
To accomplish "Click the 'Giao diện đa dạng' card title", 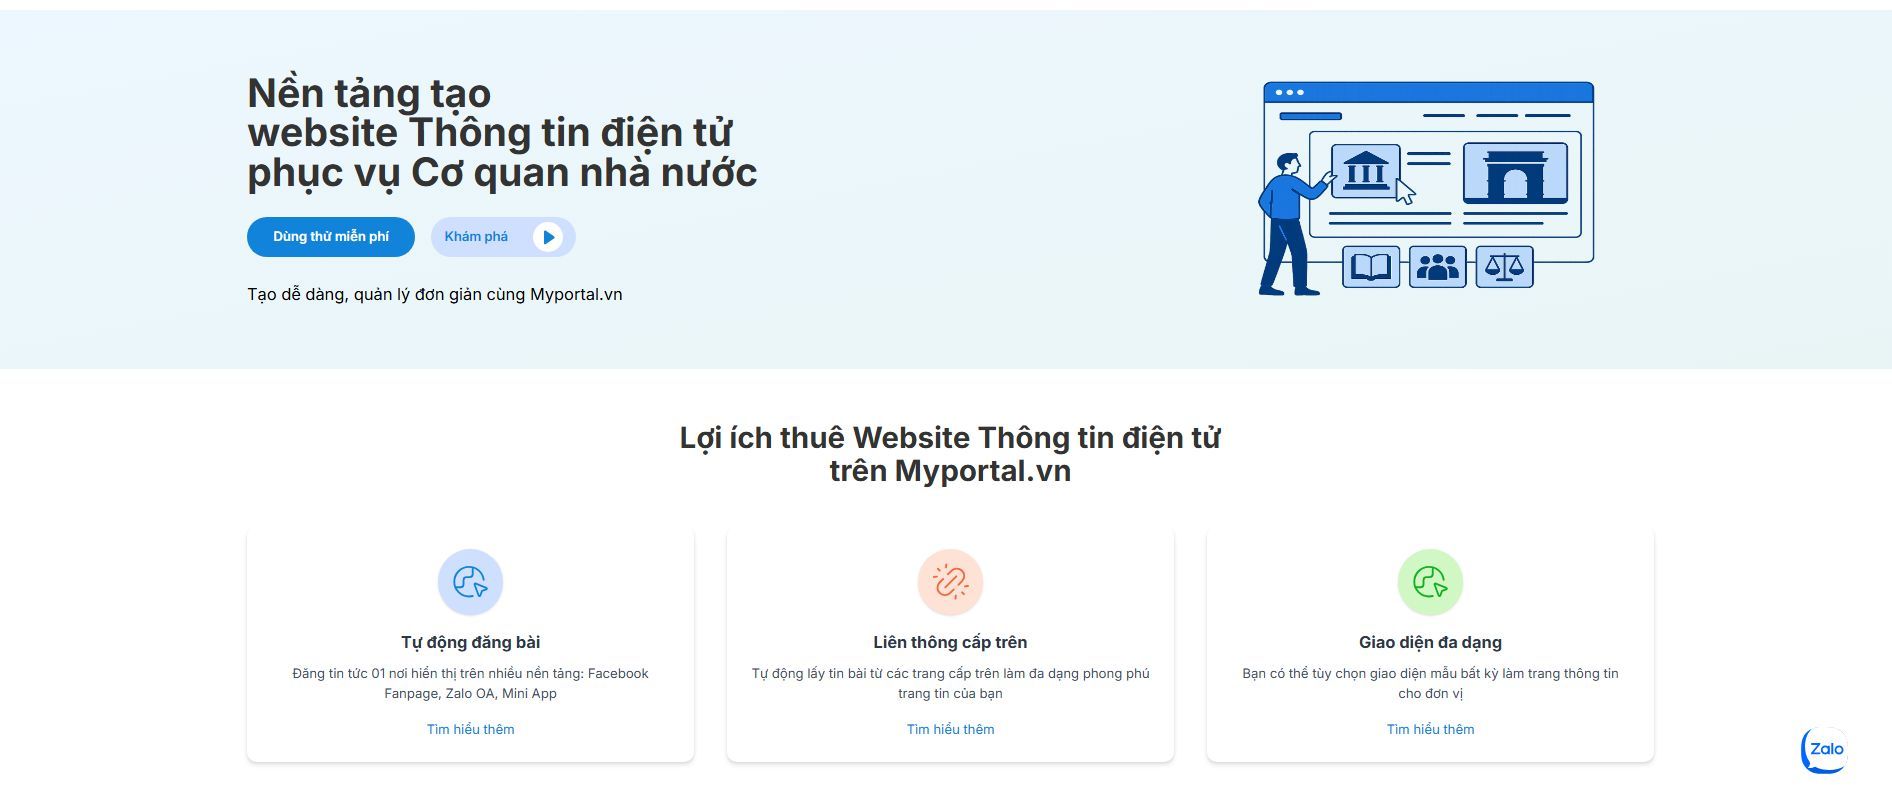I will [1430, 642].
